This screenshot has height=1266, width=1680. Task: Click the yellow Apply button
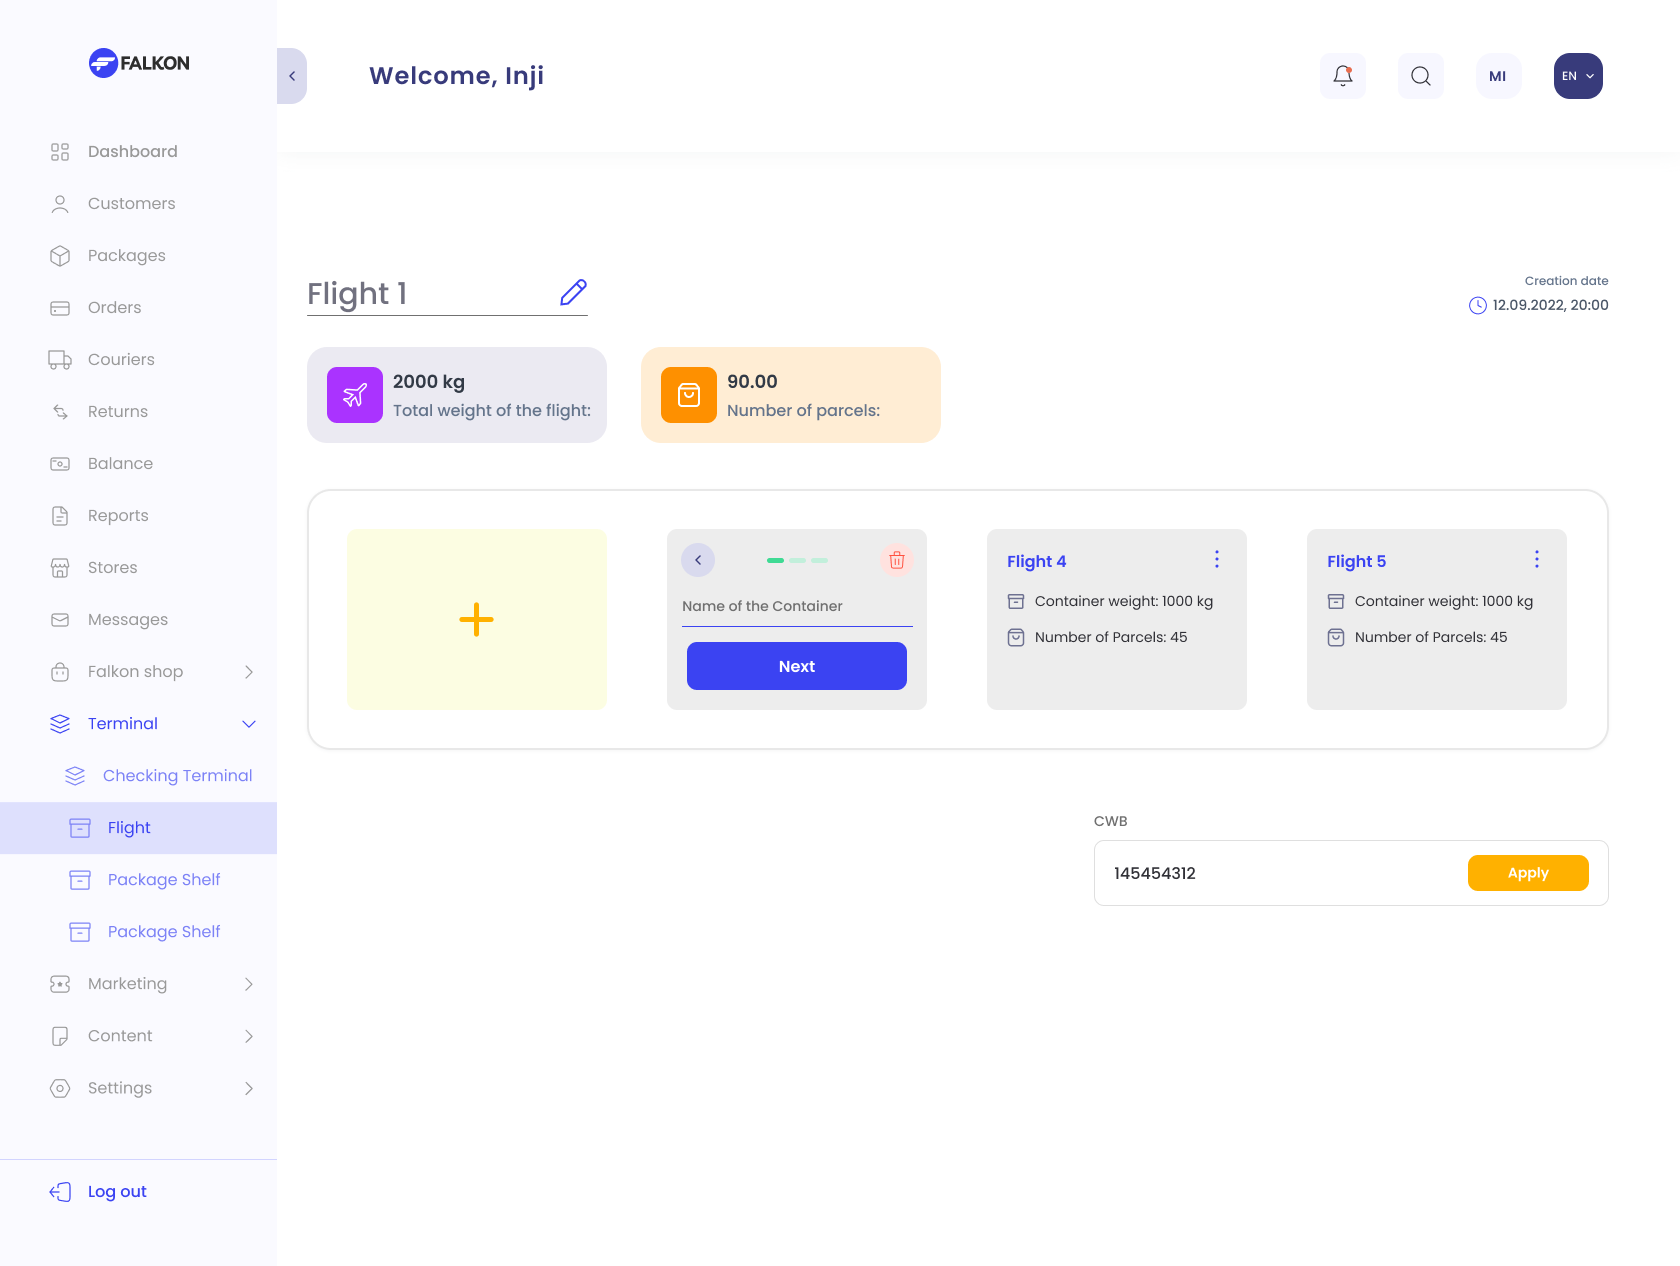coord(1527,873)
